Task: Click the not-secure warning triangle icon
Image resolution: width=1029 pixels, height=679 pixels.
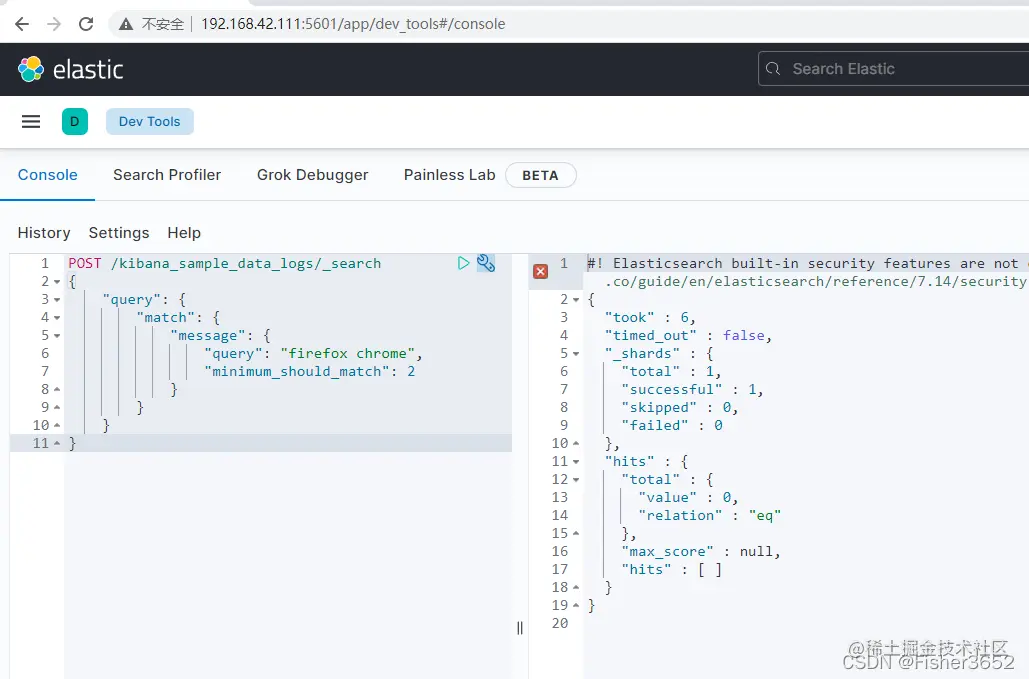Action: (x=126, y=24)
